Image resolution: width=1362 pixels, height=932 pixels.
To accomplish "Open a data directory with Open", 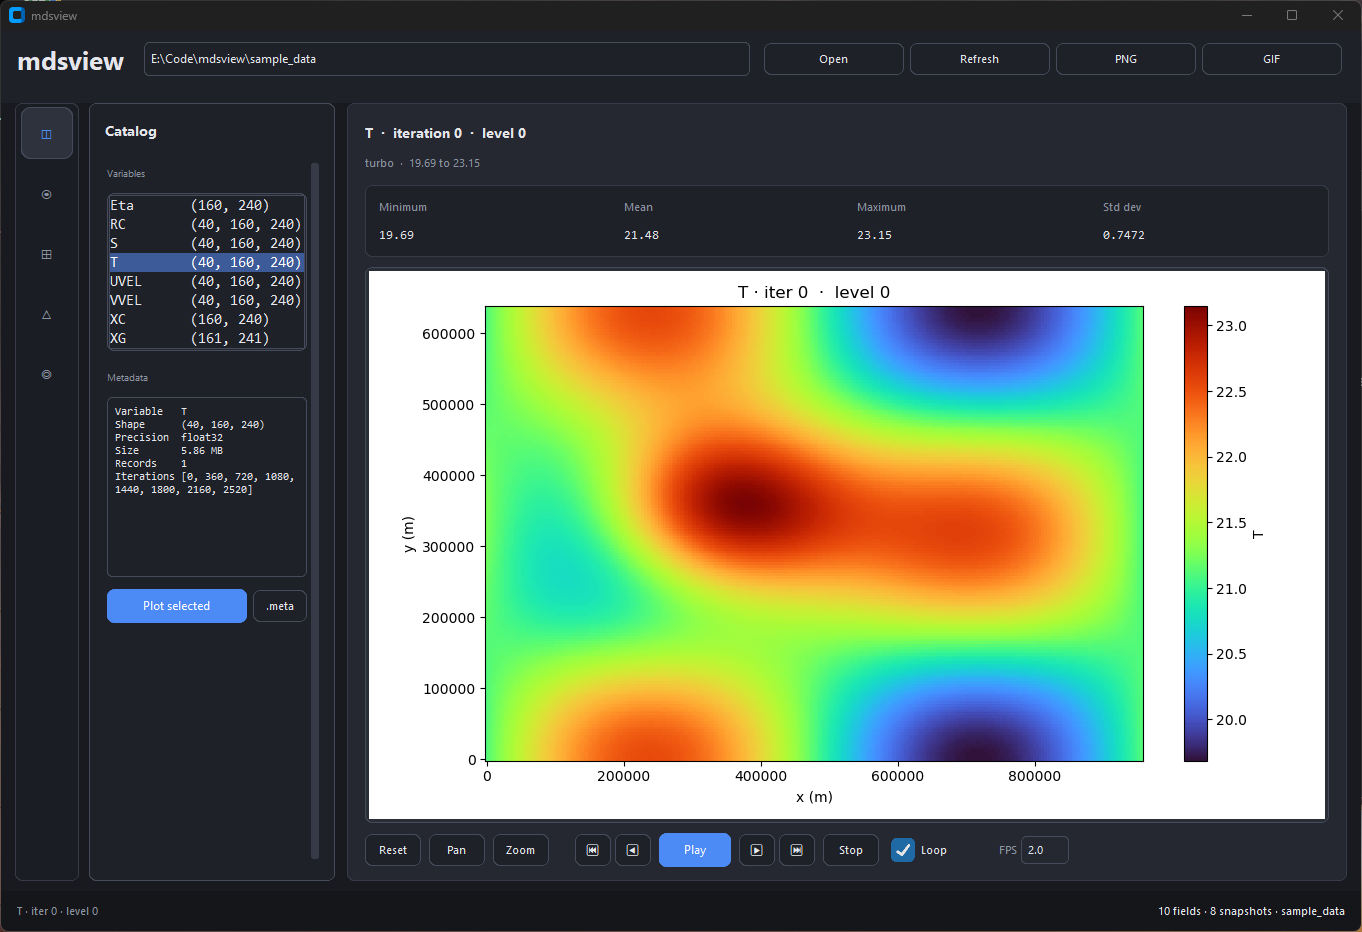I will click(x=834, y=59).
